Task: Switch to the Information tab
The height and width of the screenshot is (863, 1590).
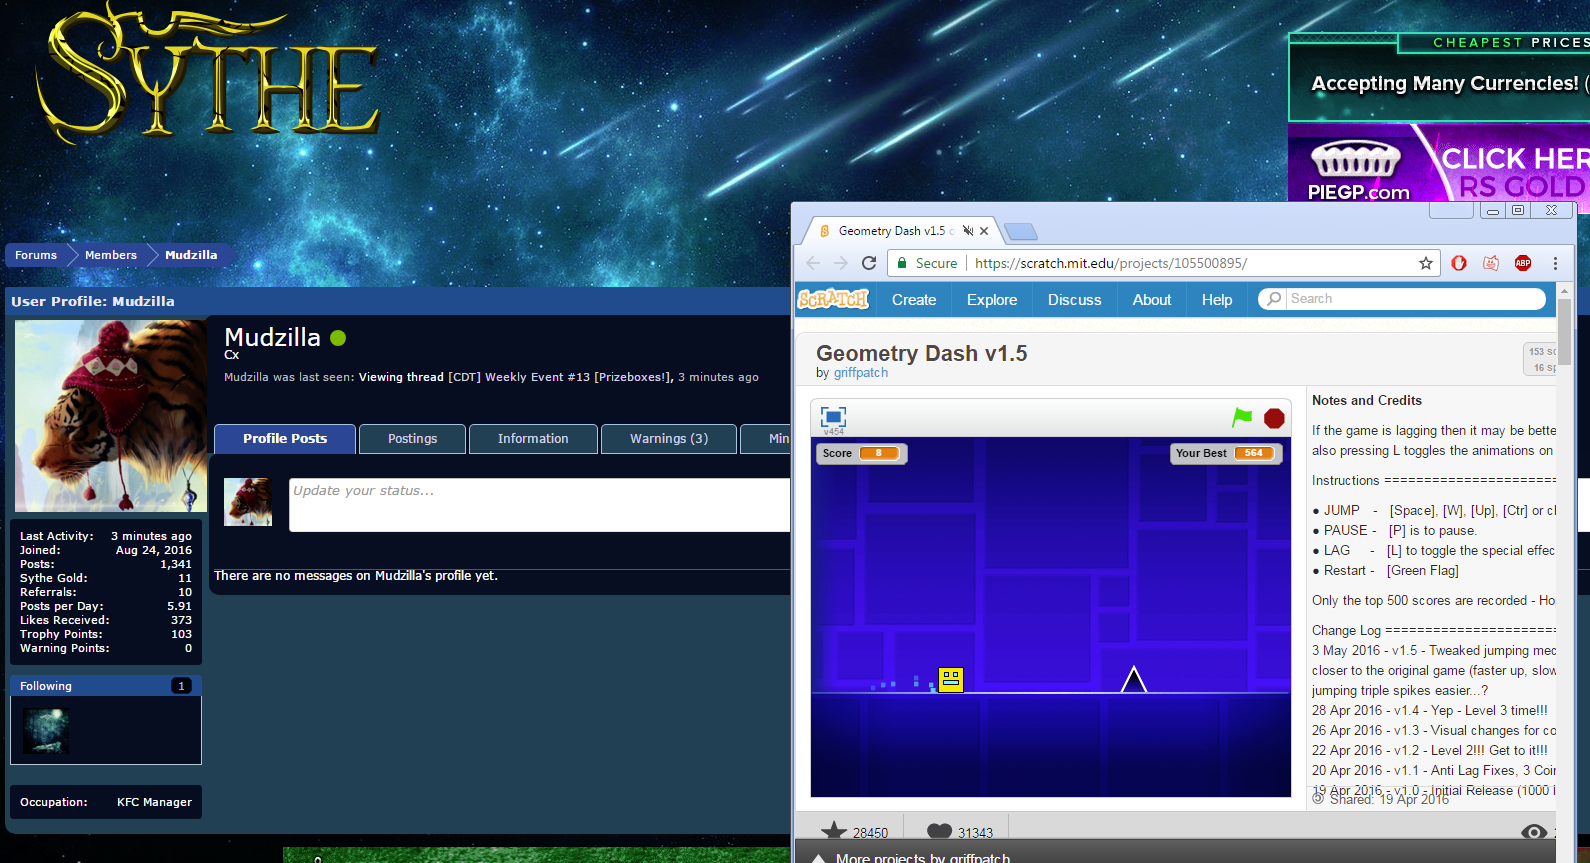Action: click(x=533, y=438)
